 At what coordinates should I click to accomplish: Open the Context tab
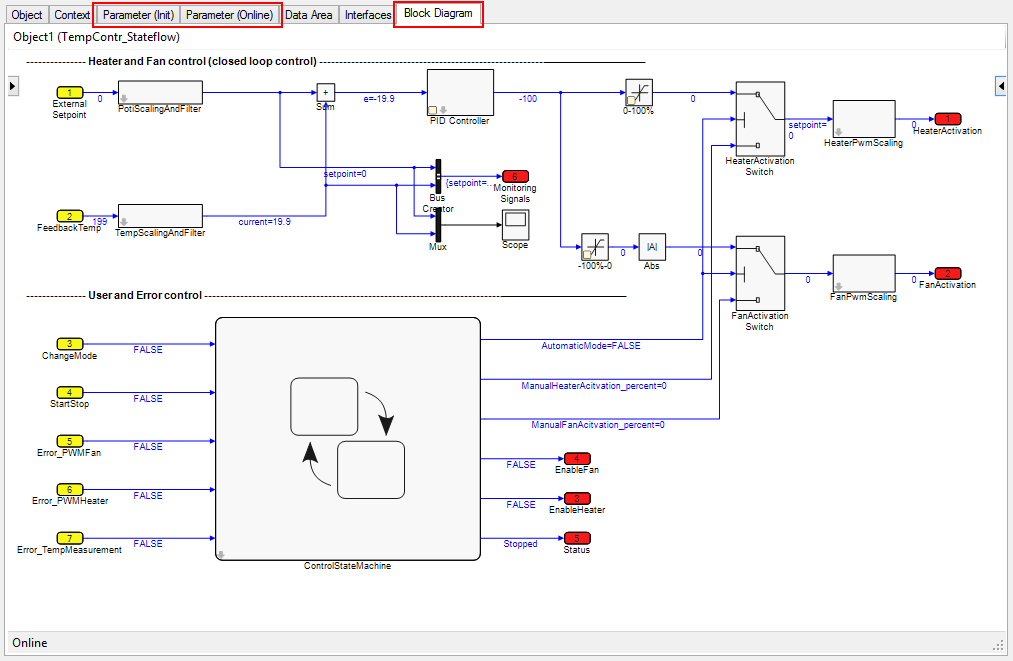click(x=71, y=14)
